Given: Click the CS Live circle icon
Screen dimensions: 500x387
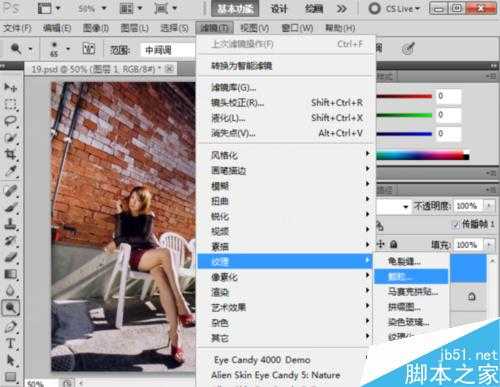Looking at the screenshot, I should click(x=374, y=8).
